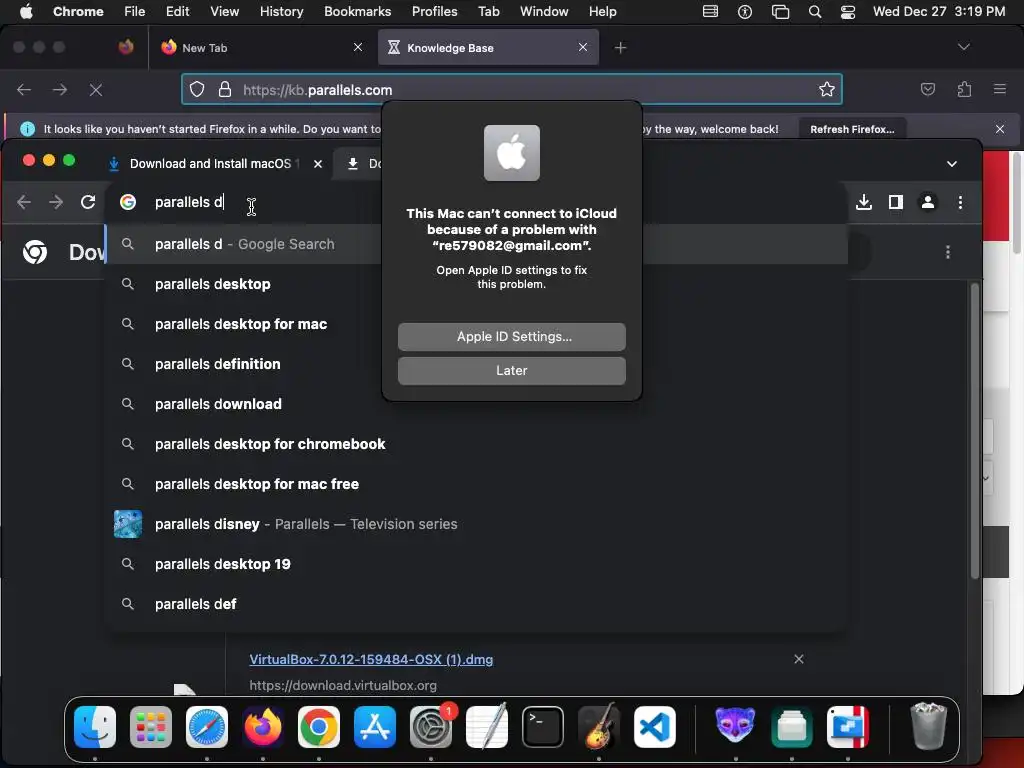Bookmark kb.parallels.com with the star icon
Image resolution: width=1024 pixels, height=768 pixels.
[827, 89]
